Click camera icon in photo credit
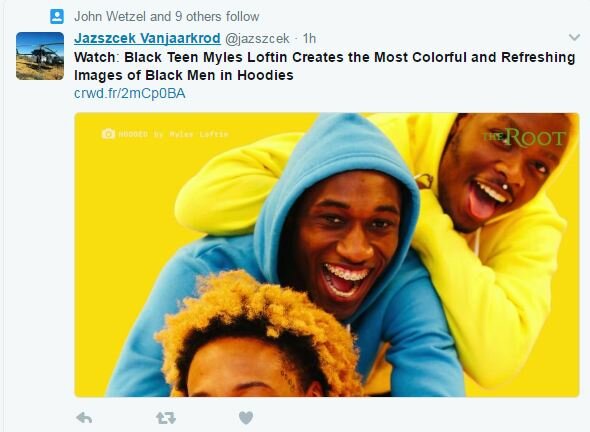Screen dimensions: 590x432 (x=108, y=134)
